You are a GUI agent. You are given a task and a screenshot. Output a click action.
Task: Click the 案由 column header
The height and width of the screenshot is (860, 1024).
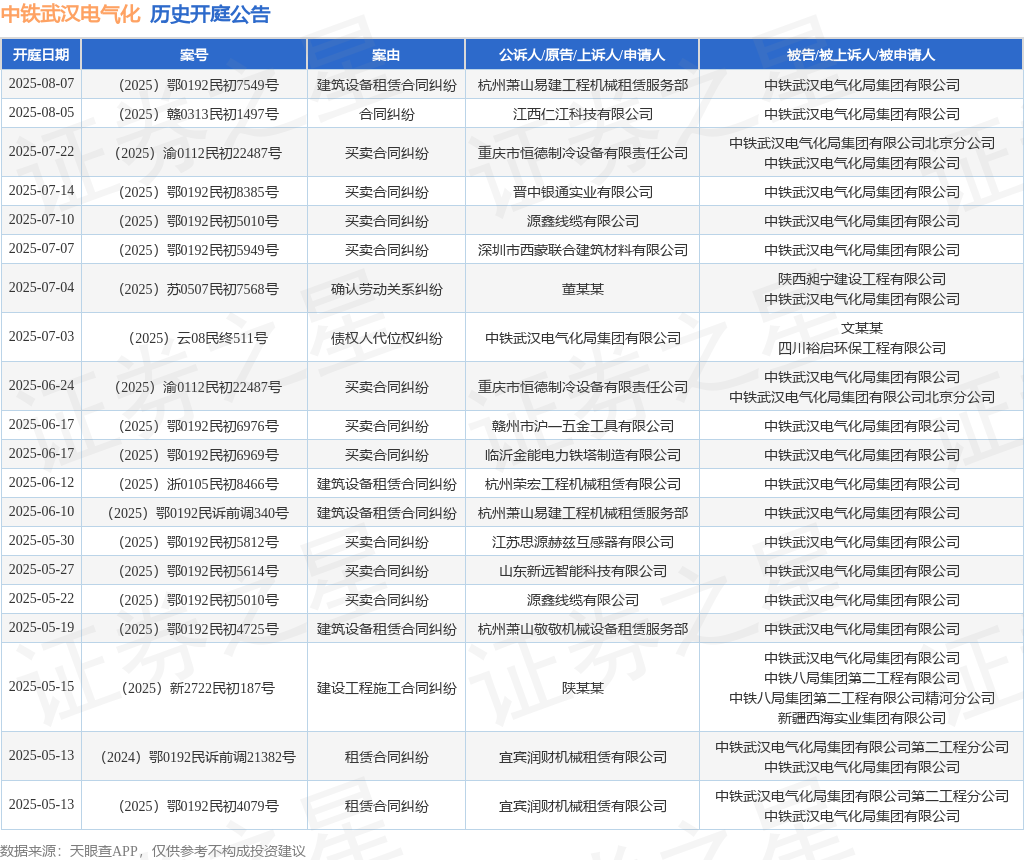(386, 55)
